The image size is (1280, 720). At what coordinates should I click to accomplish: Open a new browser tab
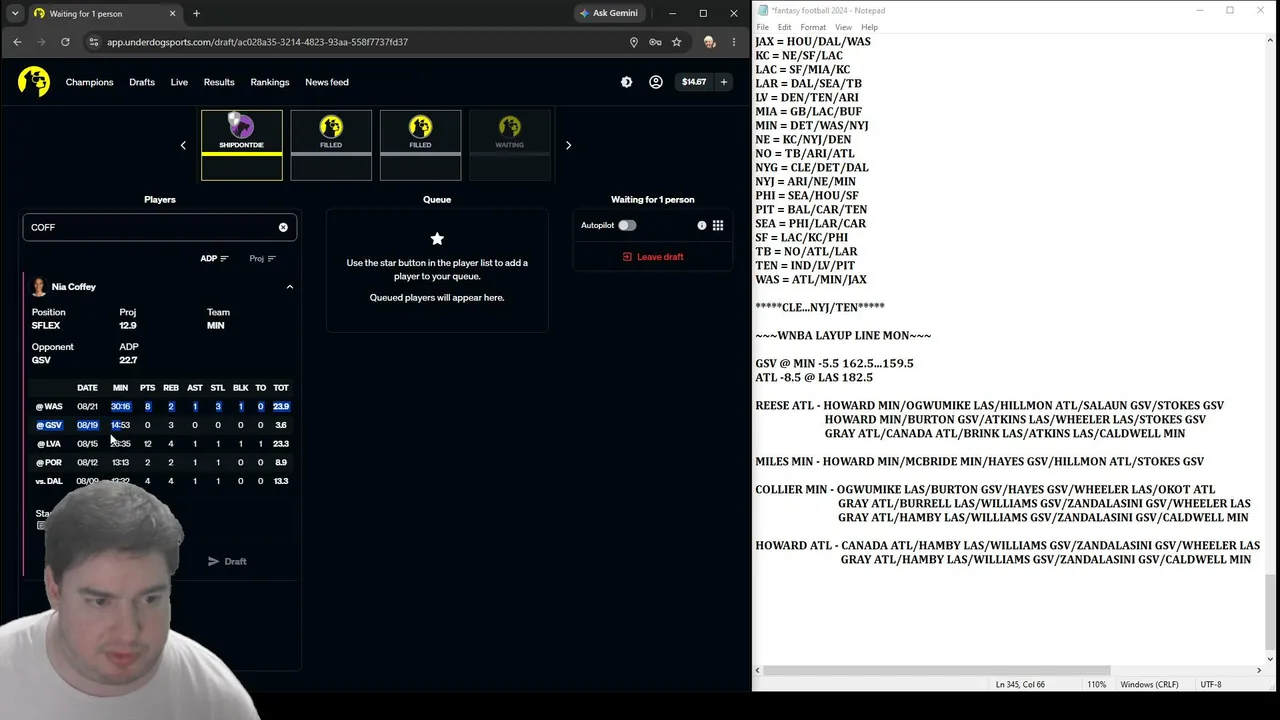(x=196, y=14)
